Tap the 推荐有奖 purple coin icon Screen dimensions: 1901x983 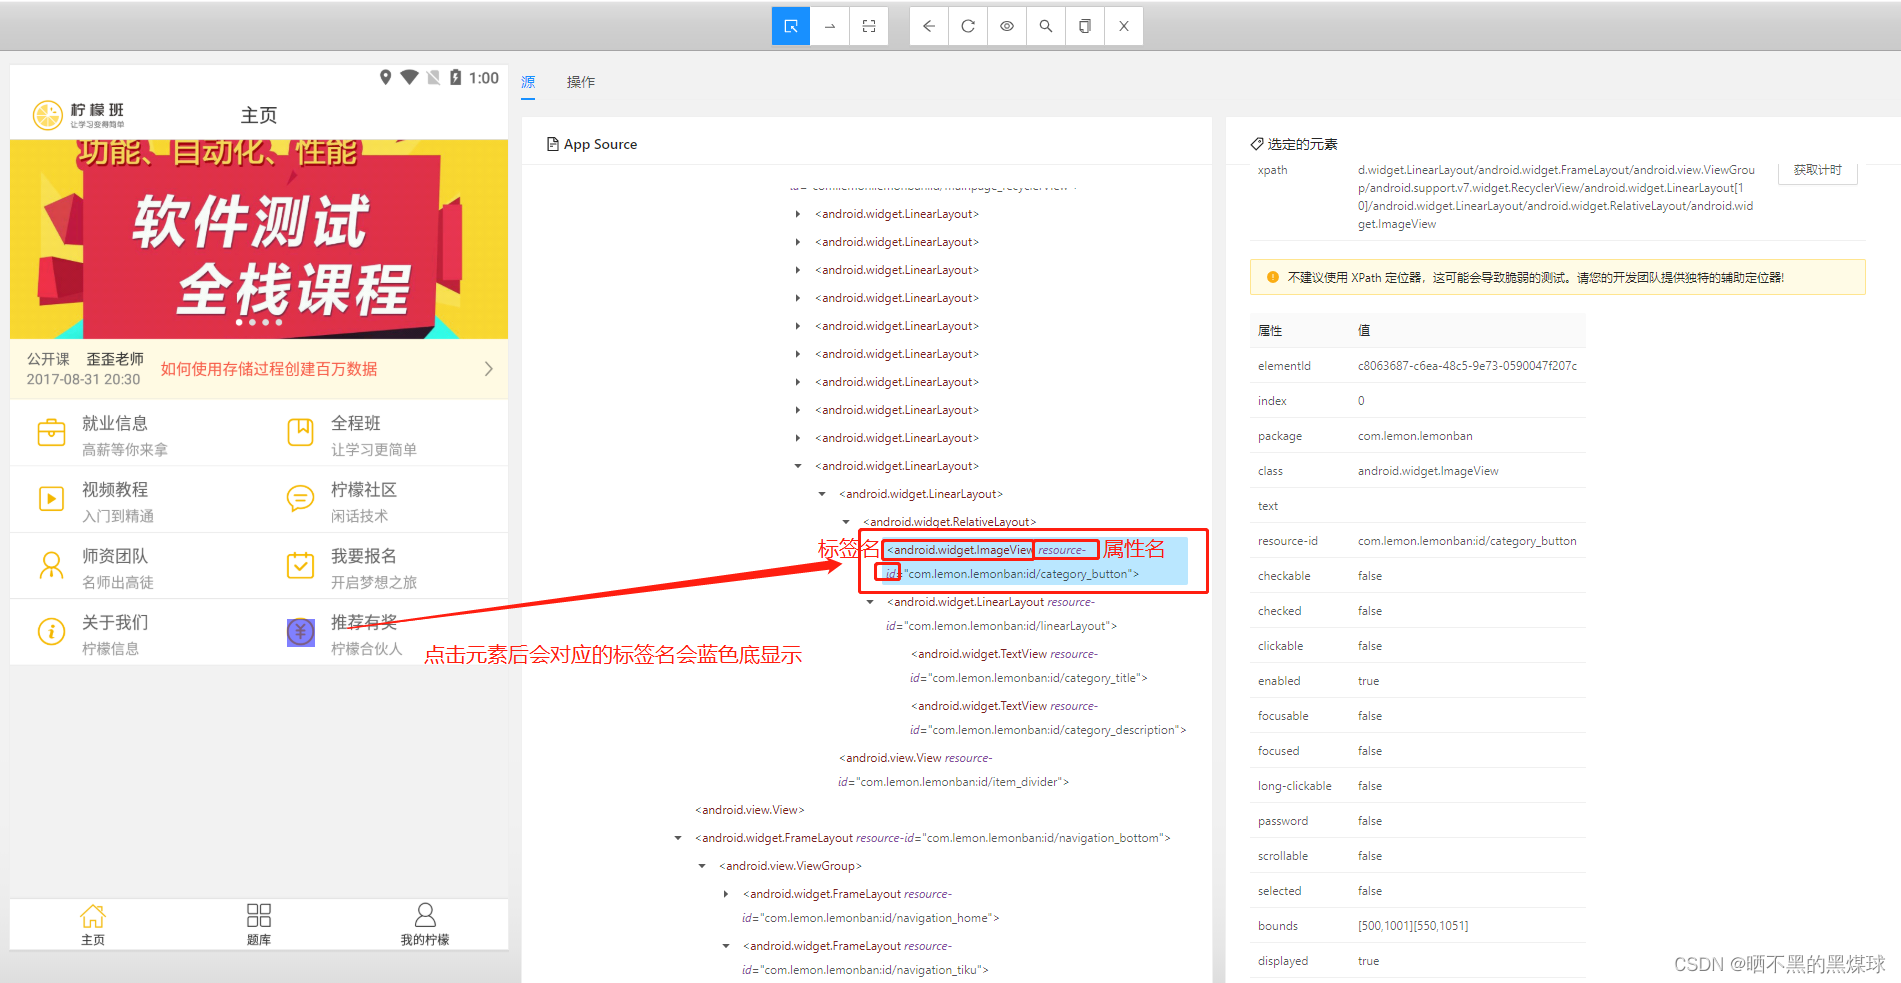pos(300,632)
